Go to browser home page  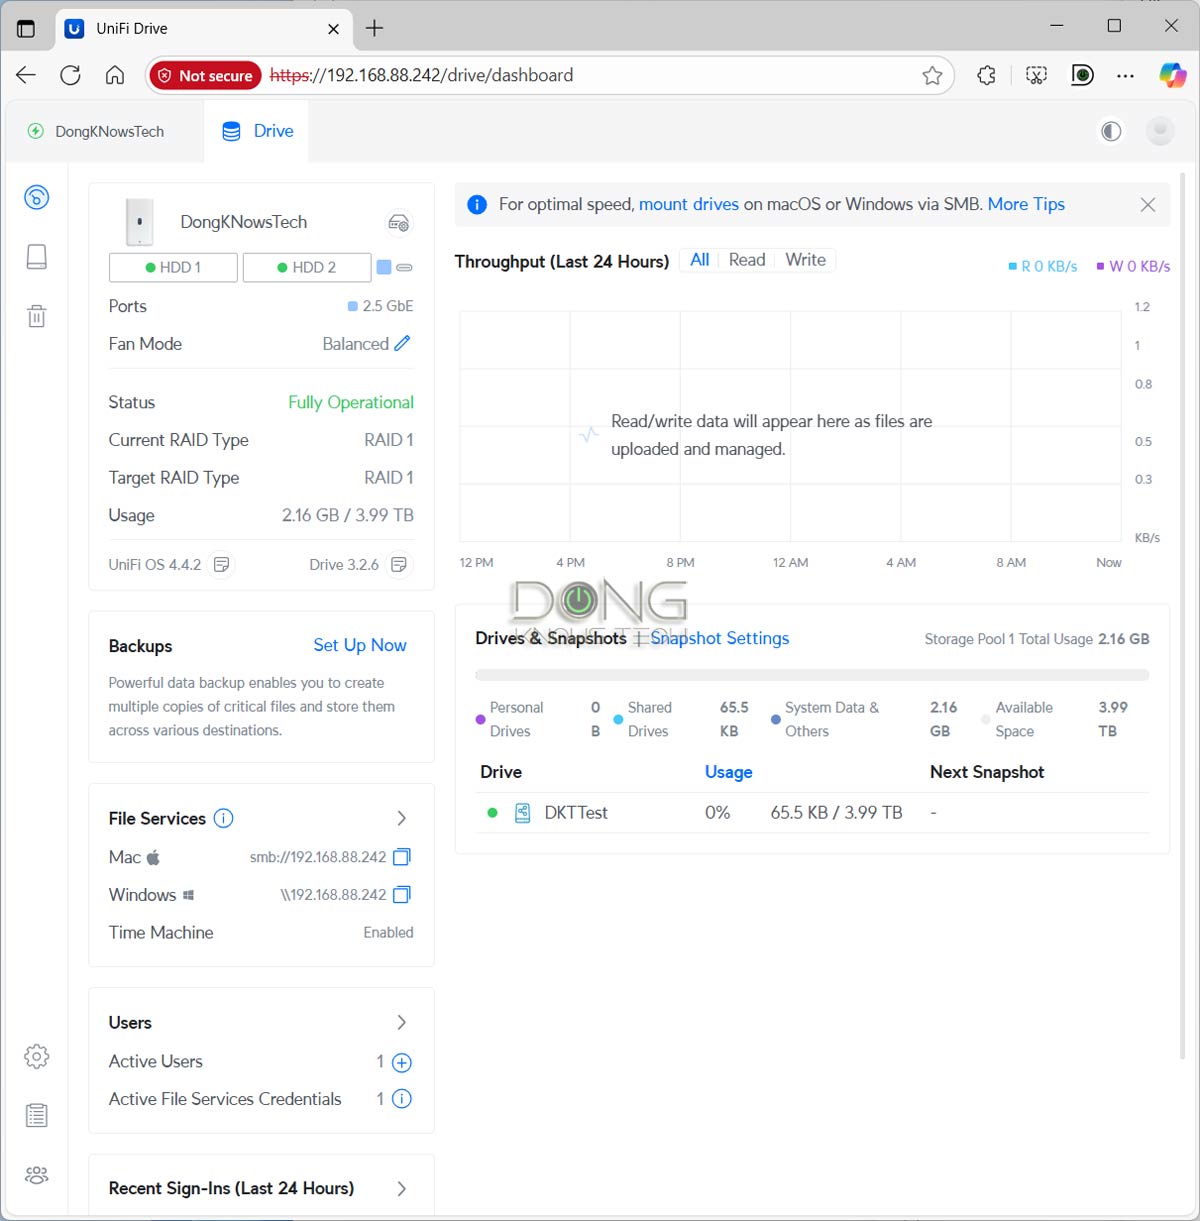[x=115, y=75]
